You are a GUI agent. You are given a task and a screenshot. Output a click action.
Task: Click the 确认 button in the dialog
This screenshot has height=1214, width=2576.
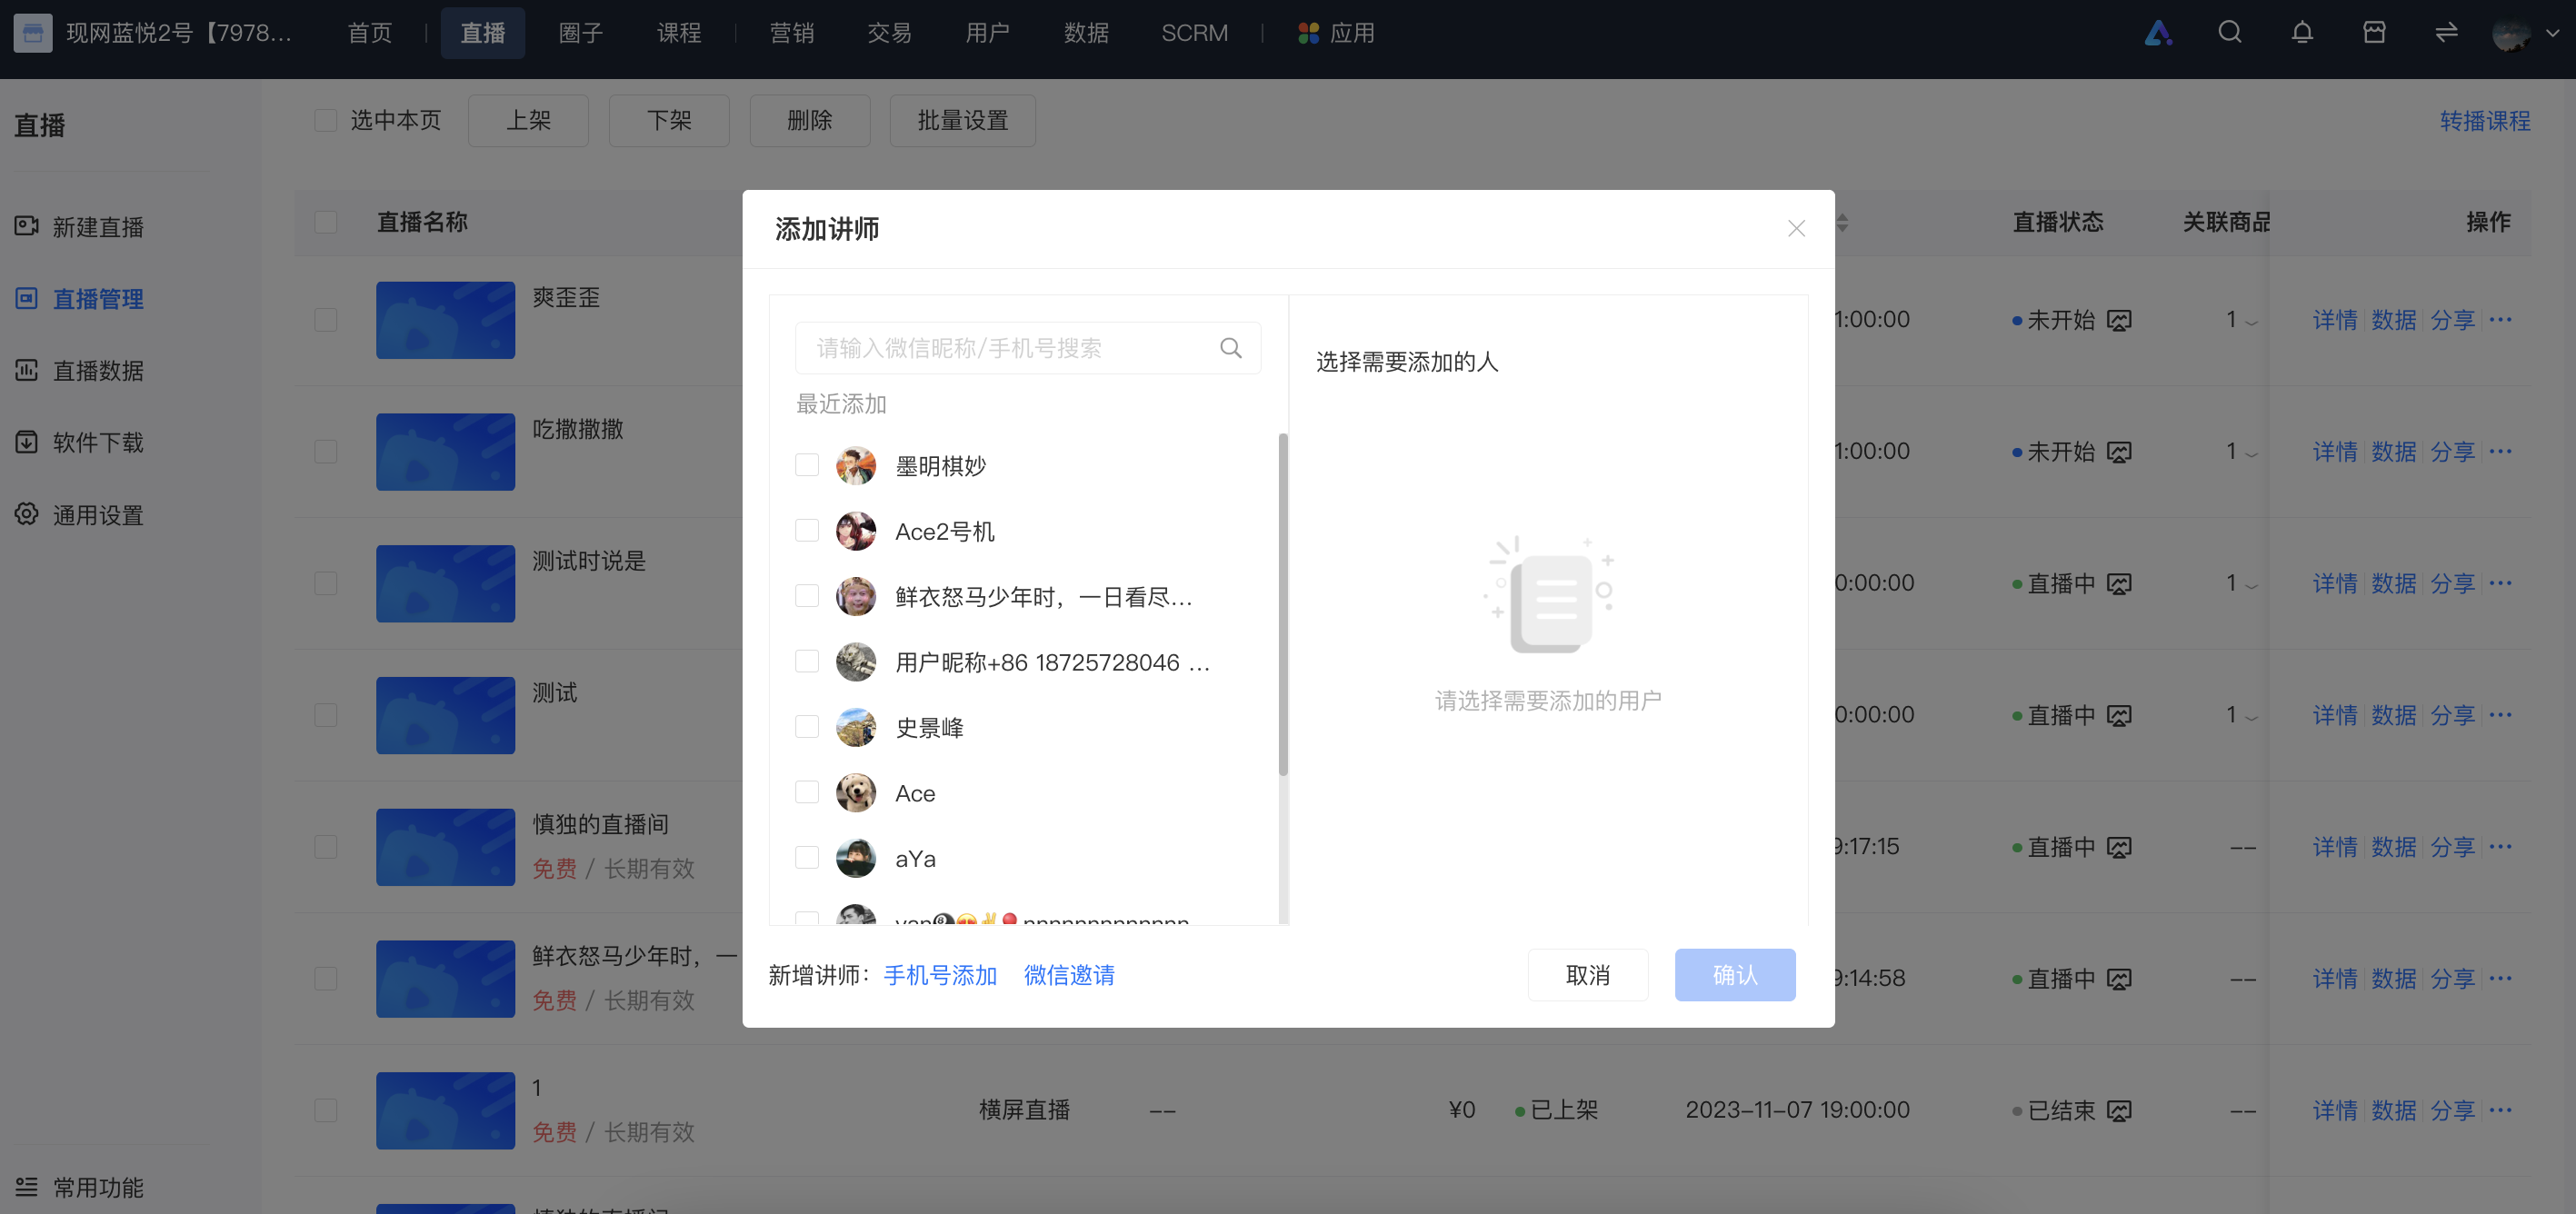click(1735, 975)
